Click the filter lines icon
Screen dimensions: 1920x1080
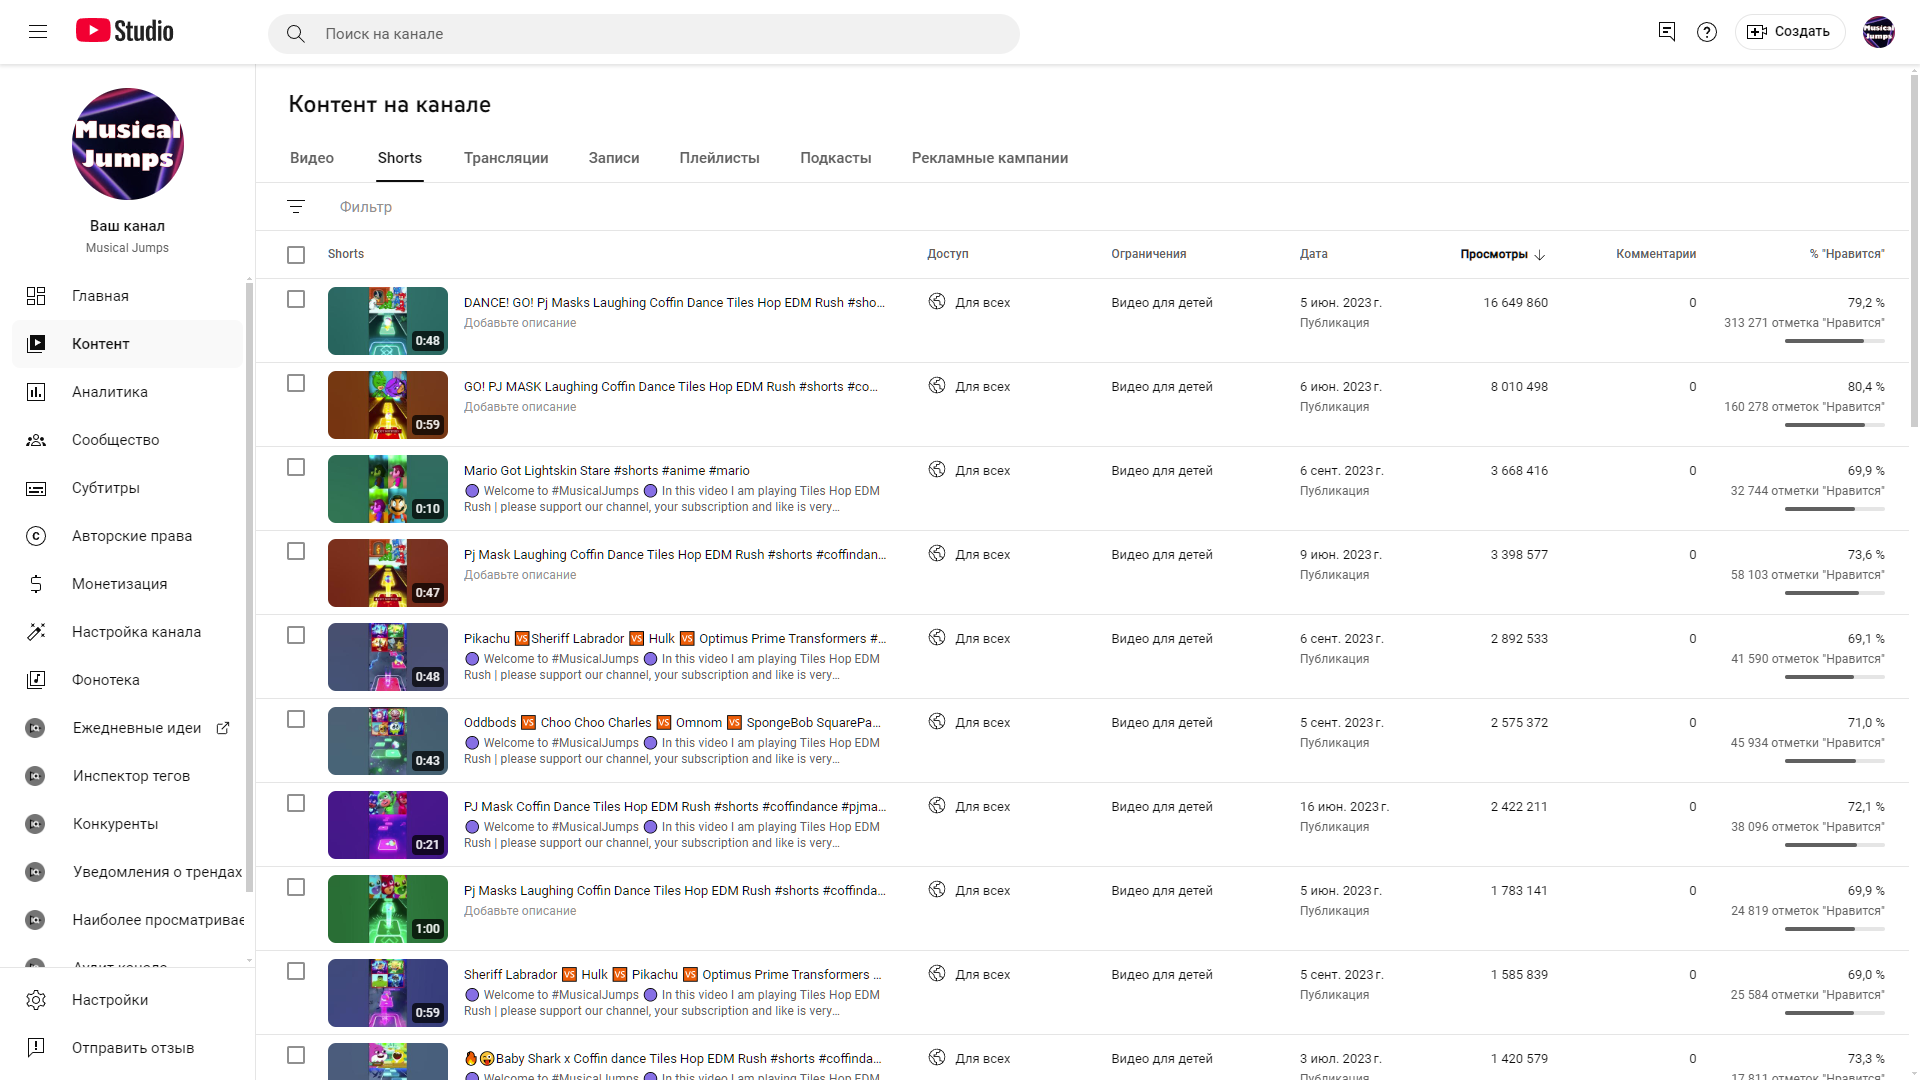296,207
